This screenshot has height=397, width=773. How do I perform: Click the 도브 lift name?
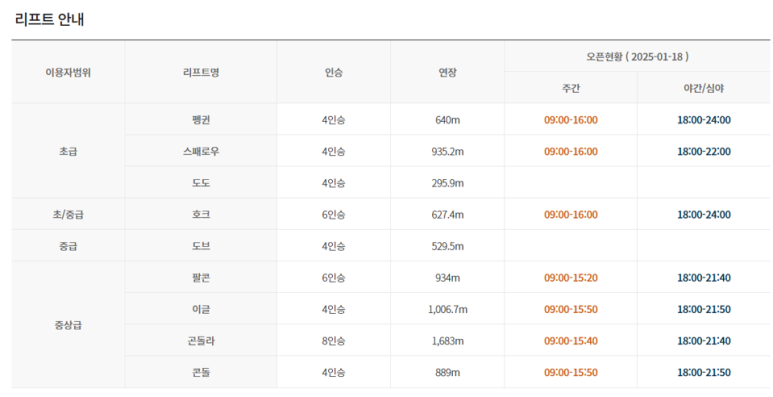point(201,246)
